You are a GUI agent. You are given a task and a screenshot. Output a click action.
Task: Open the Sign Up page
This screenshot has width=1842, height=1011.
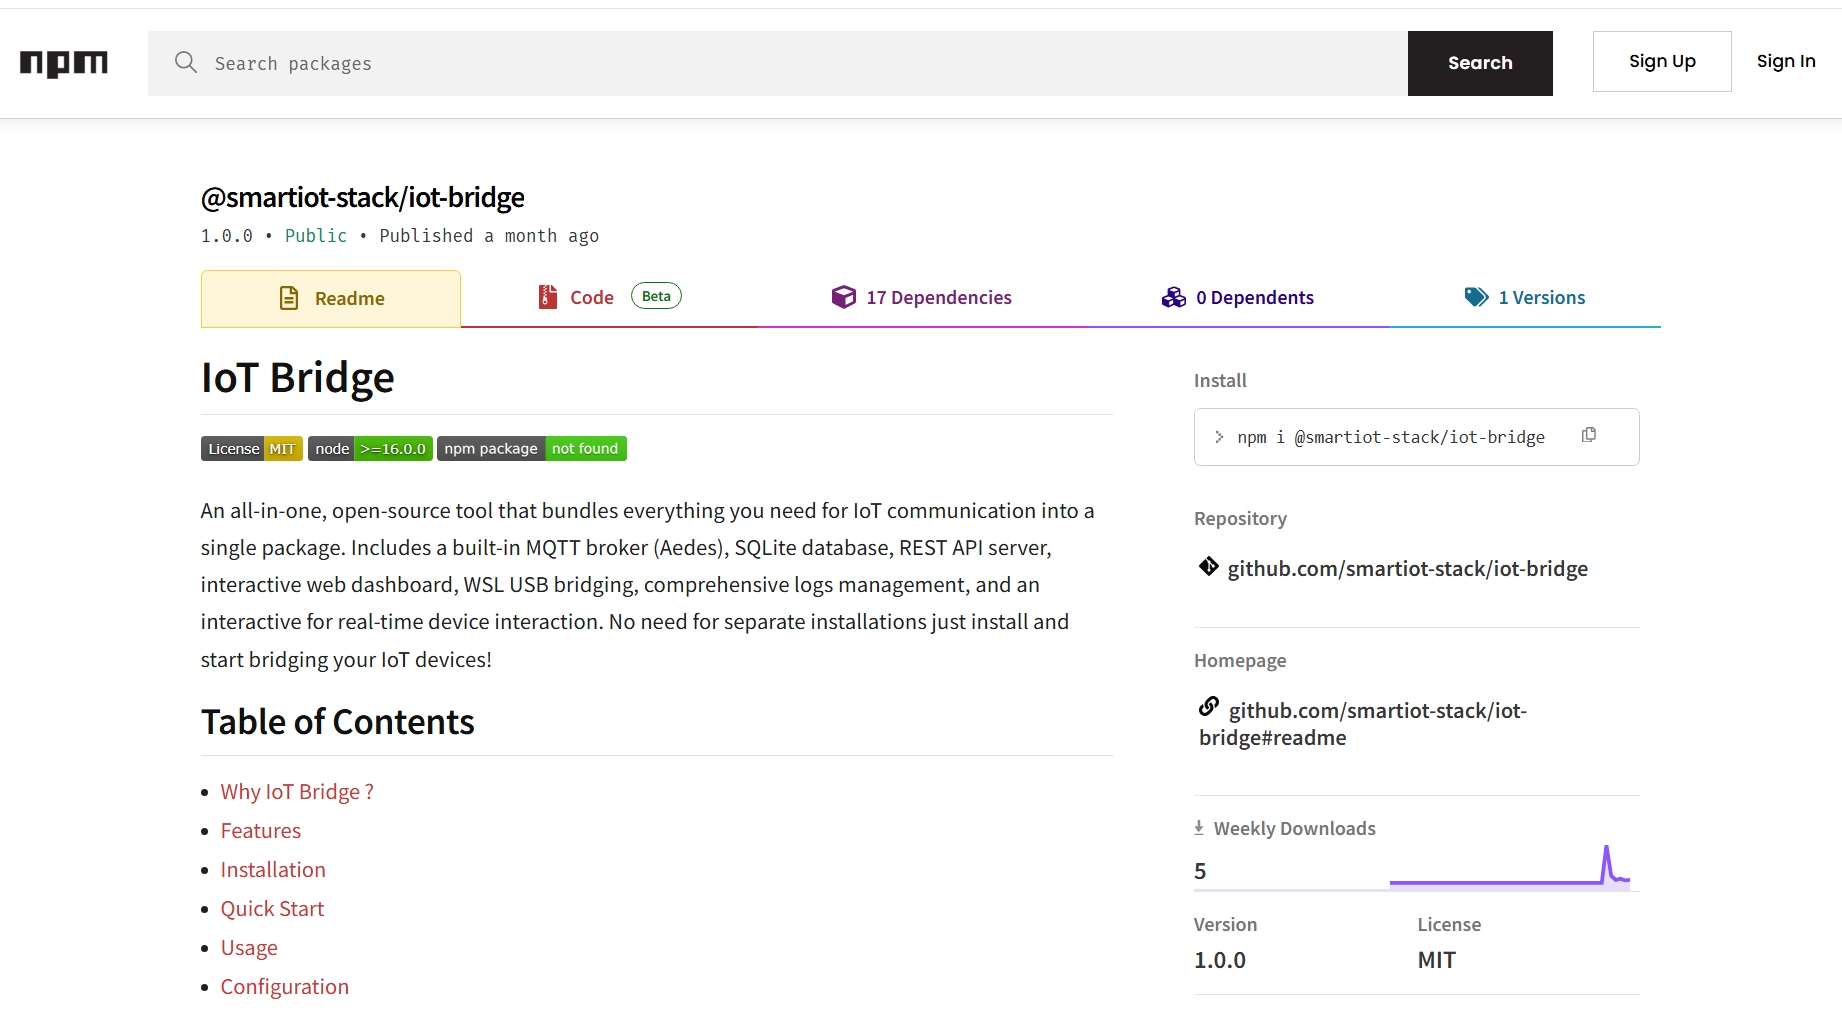tap(1662, 61)
